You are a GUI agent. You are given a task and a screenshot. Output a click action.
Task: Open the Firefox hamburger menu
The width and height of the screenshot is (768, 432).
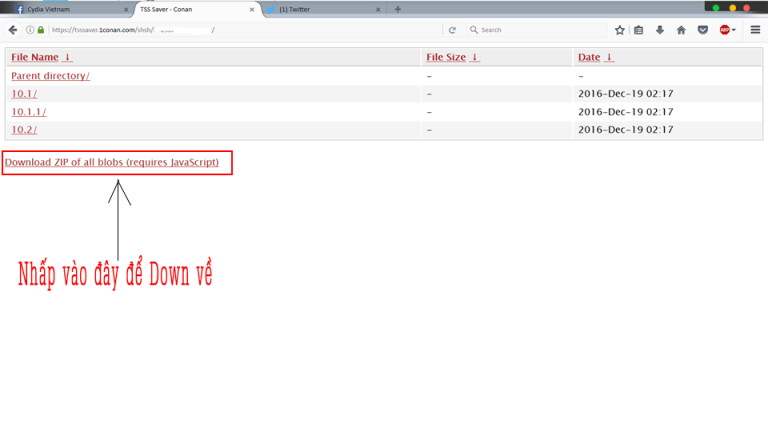755,30
